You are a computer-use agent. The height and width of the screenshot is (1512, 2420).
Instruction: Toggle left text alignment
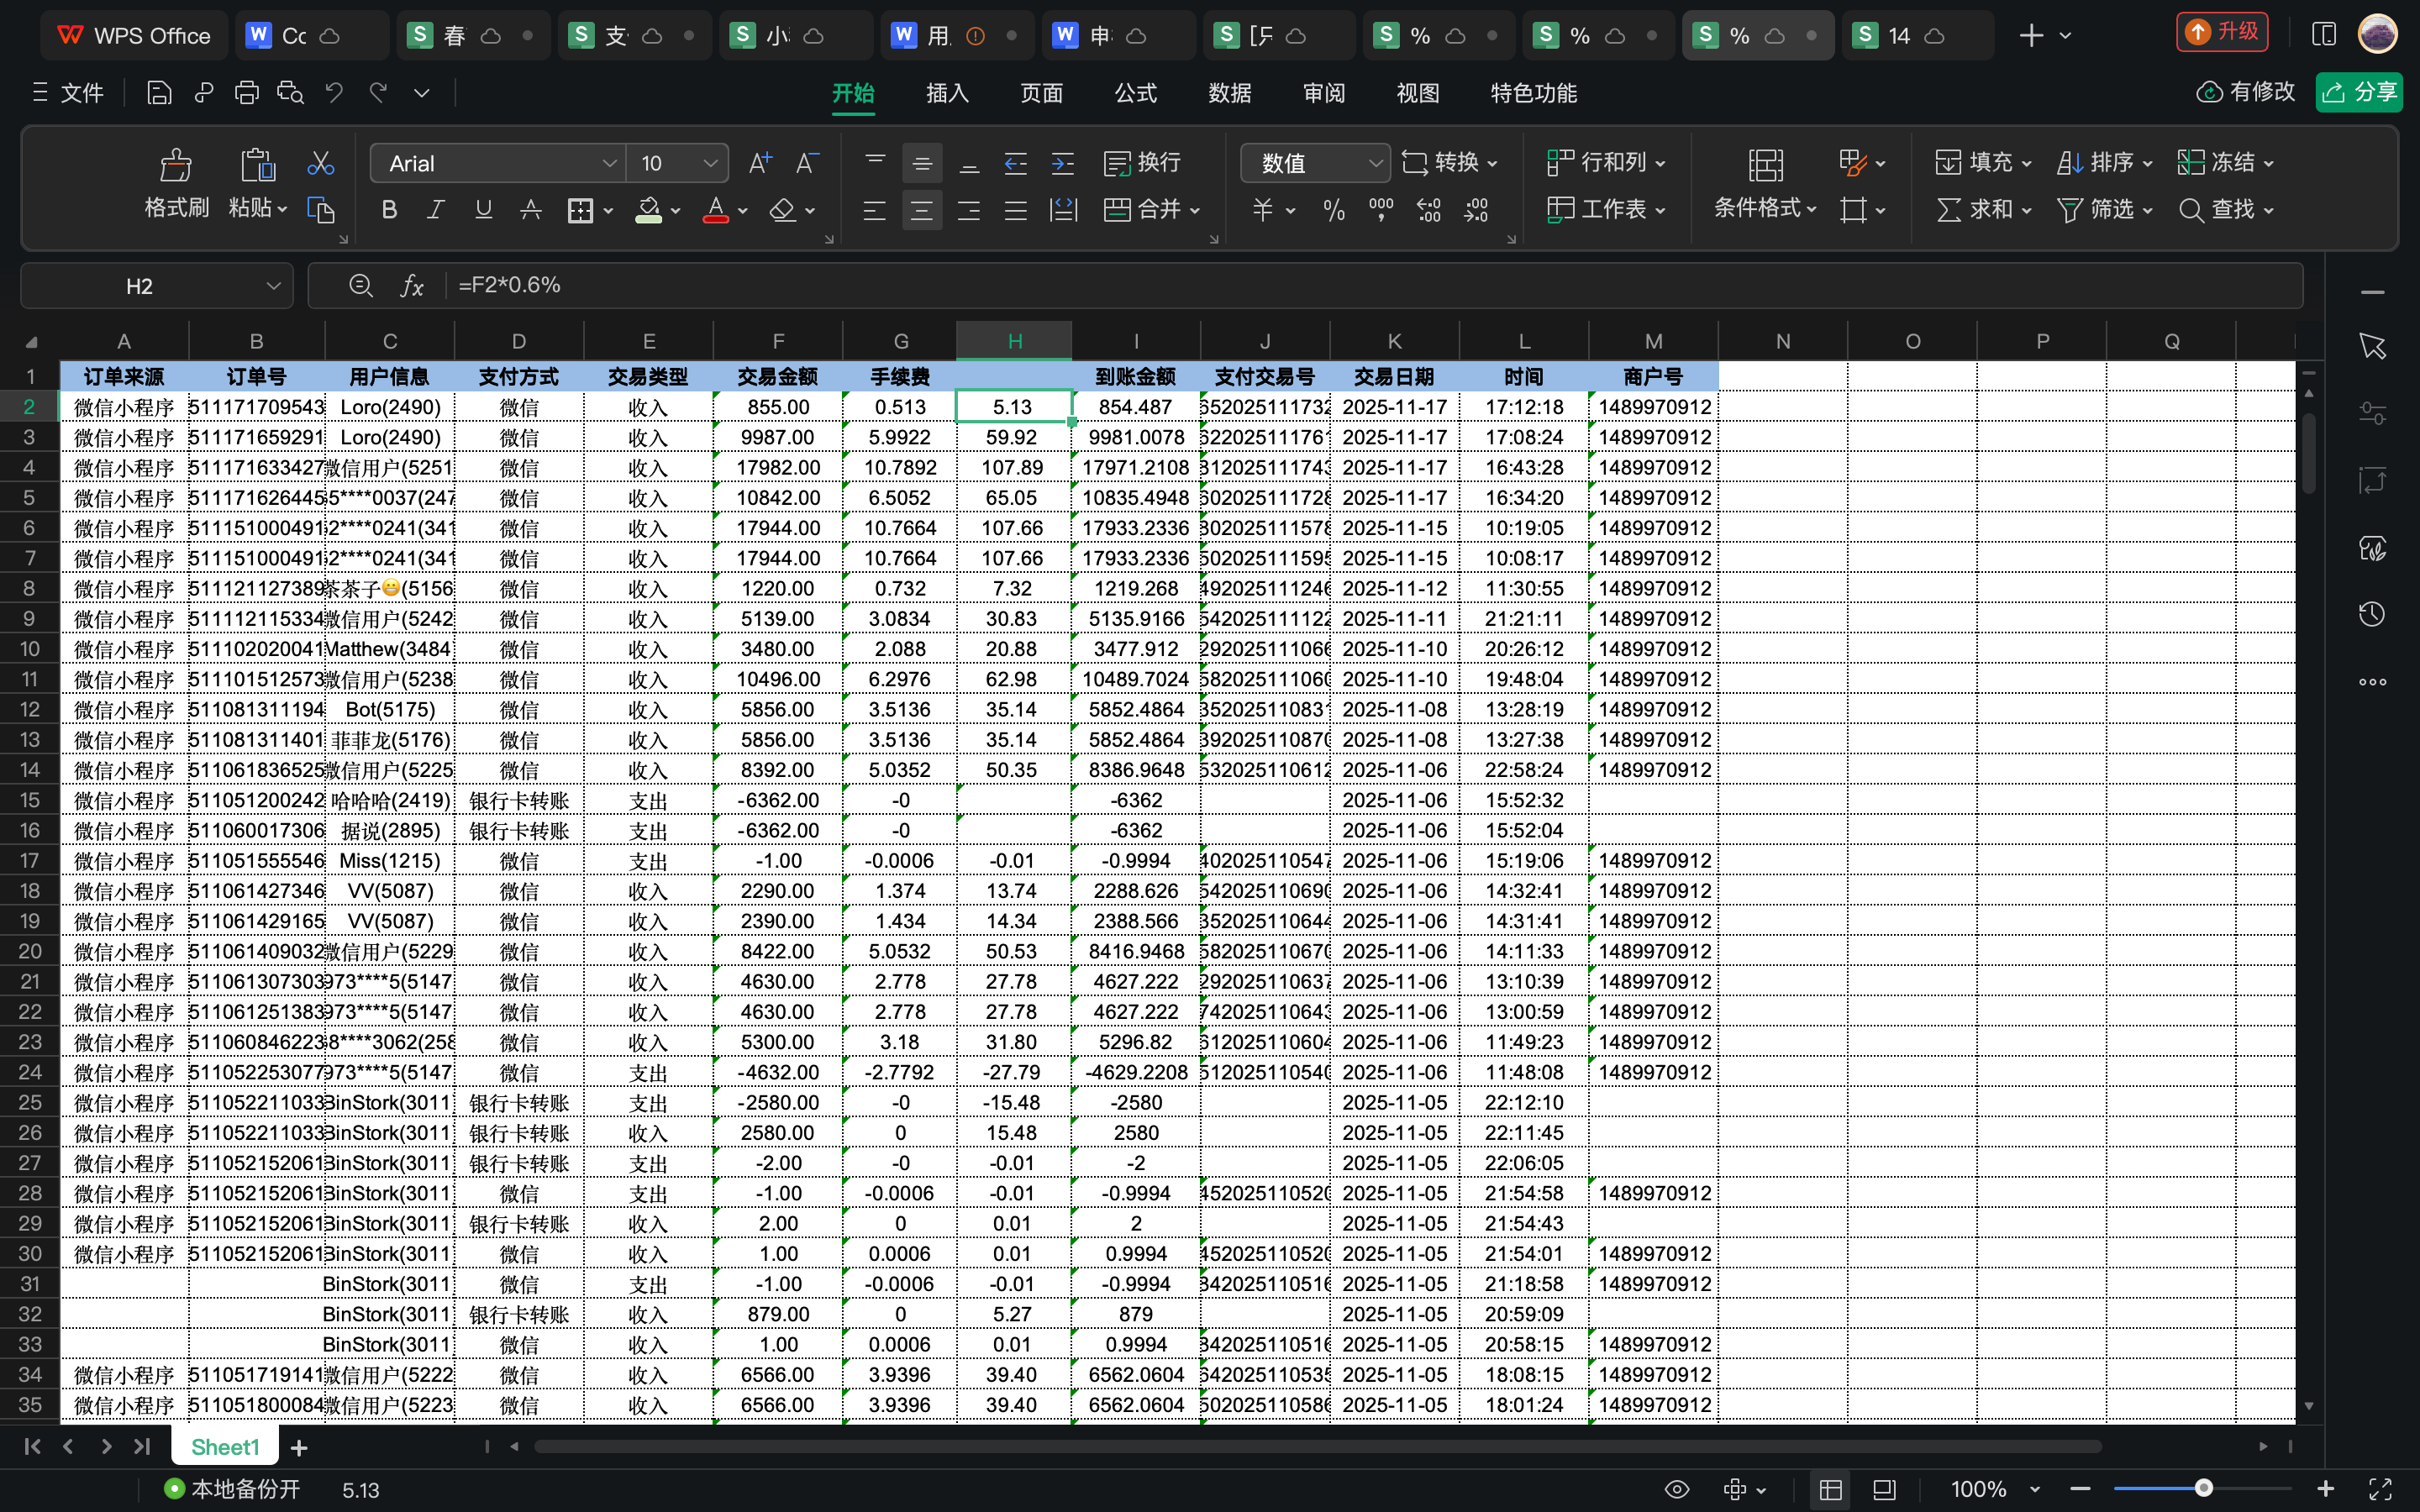(874, 210)
